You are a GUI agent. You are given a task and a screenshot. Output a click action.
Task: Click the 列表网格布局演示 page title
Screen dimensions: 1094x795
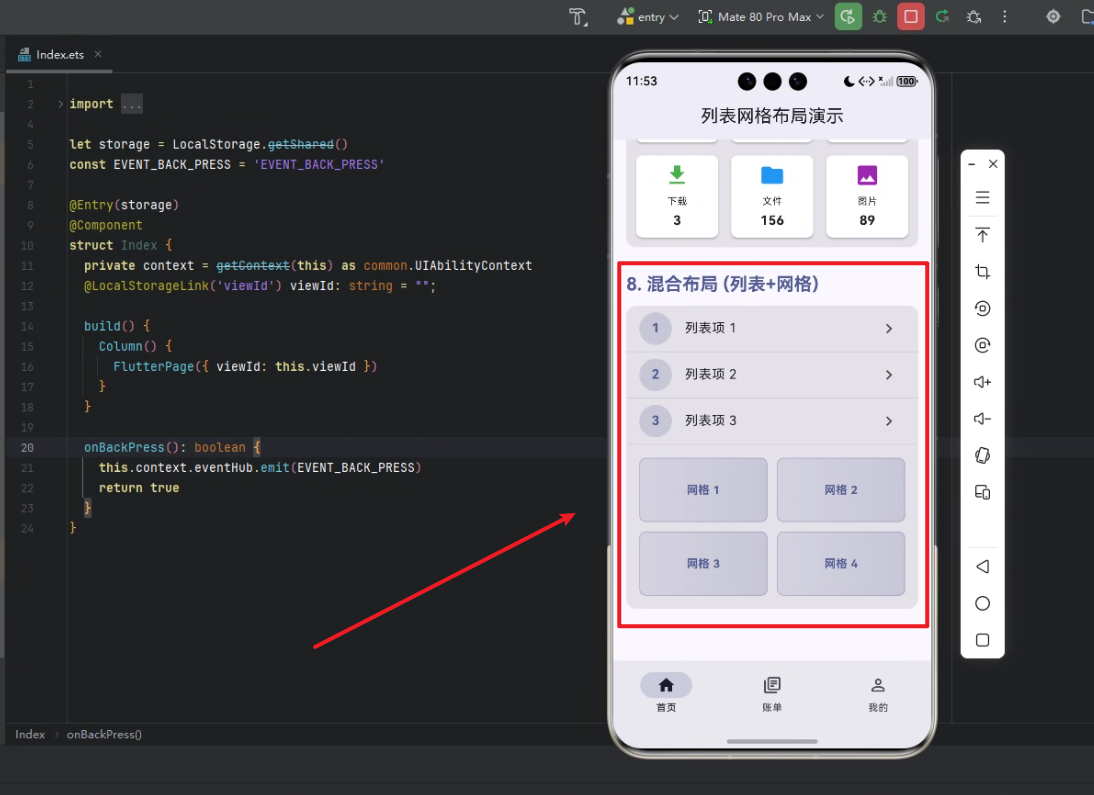pos(772,116)
